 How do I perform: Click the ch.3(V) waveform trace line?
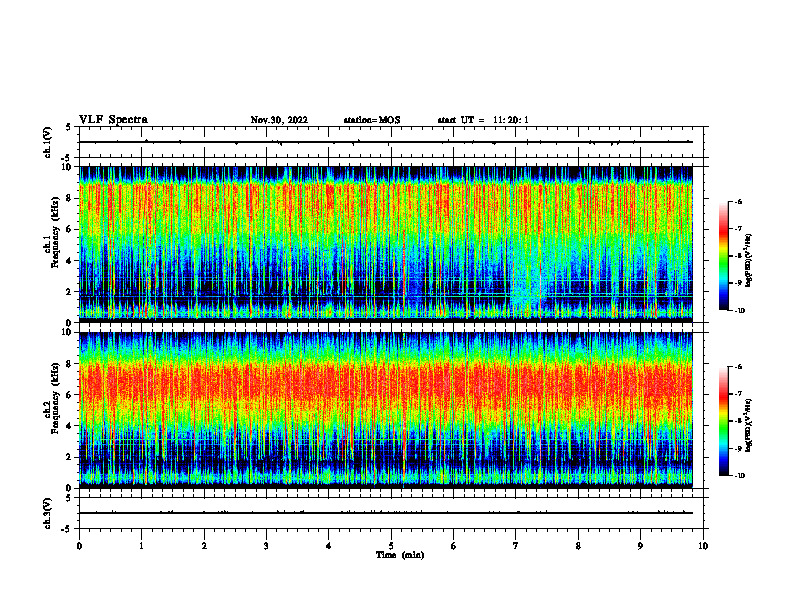pos(386,513)
